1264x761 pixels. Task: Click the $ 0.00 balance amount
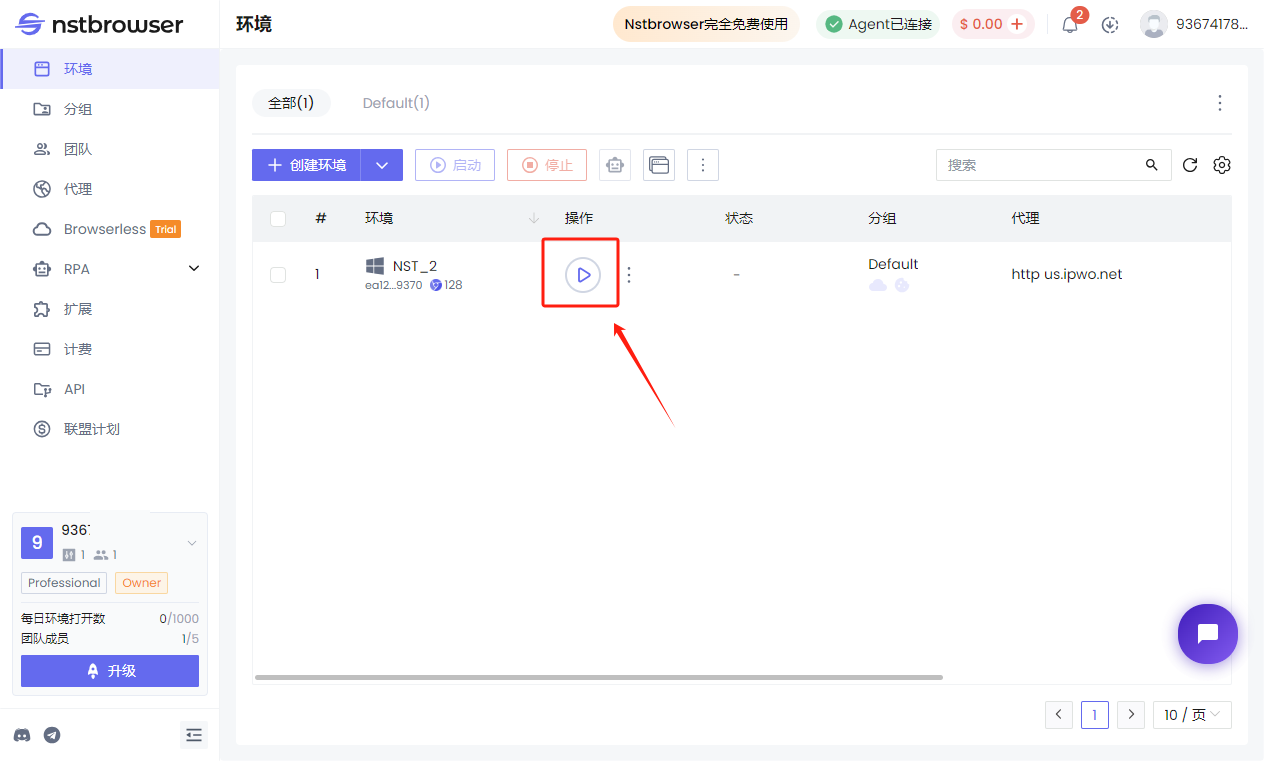981,24
